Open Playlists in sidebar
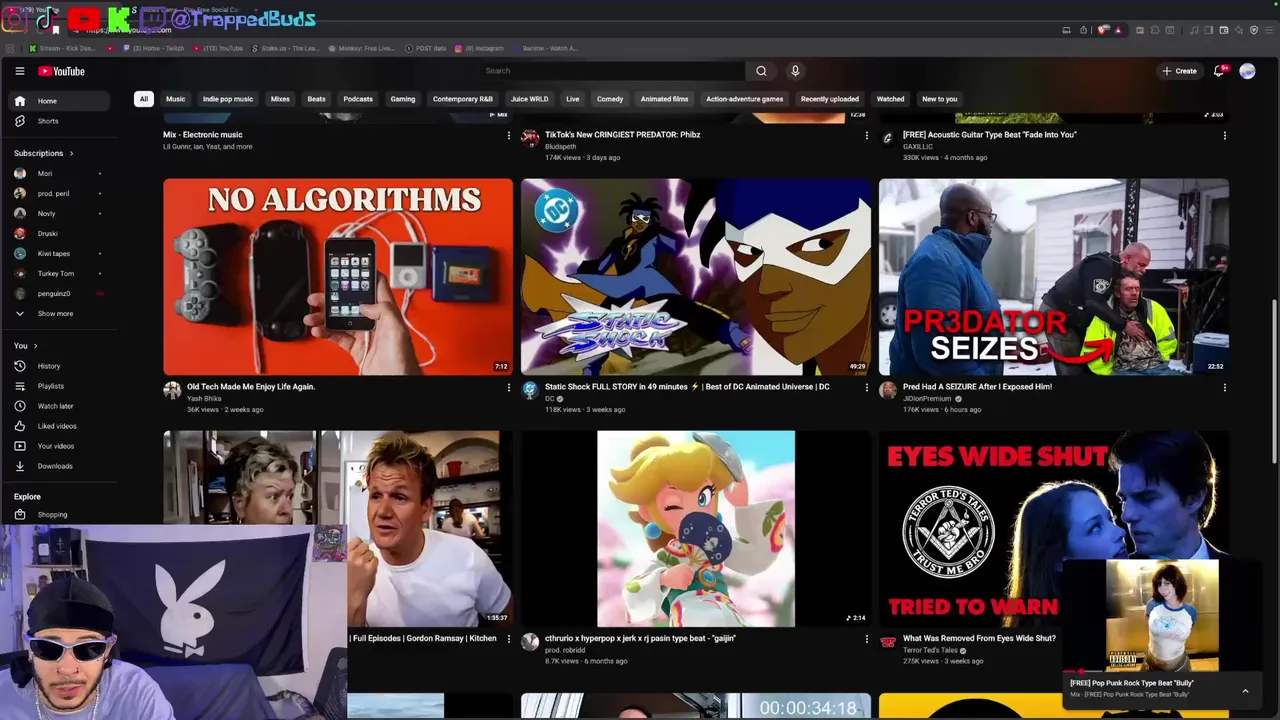This screenshot has width=1280, height=720. click(x=60, y=386)
